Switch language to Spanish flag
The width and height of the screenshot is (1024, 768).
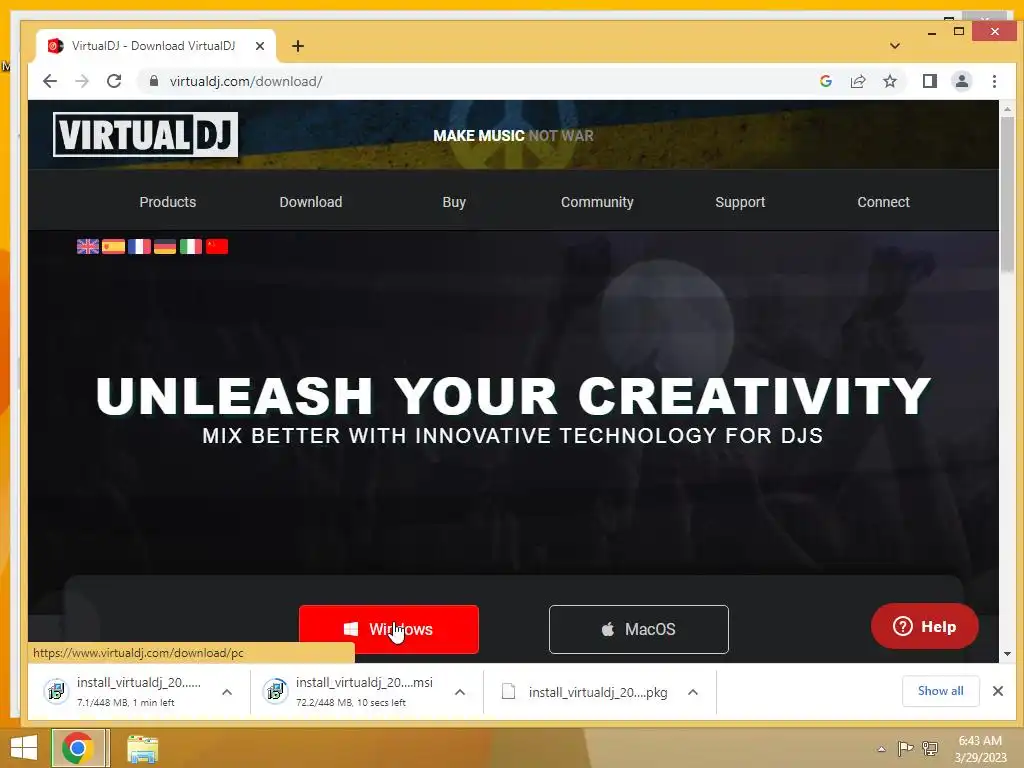114,246
